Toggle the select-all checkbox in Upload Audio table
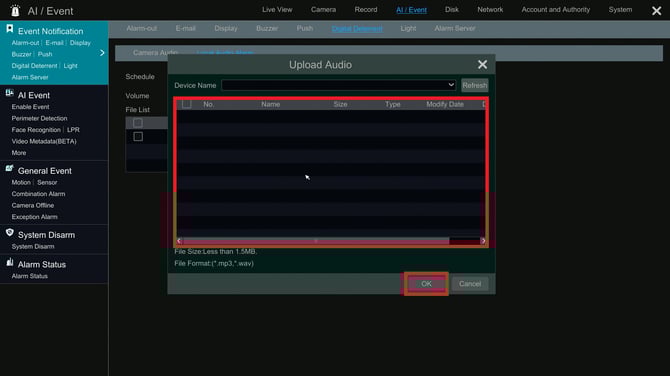The image size is (670, 376). [187, 104]
